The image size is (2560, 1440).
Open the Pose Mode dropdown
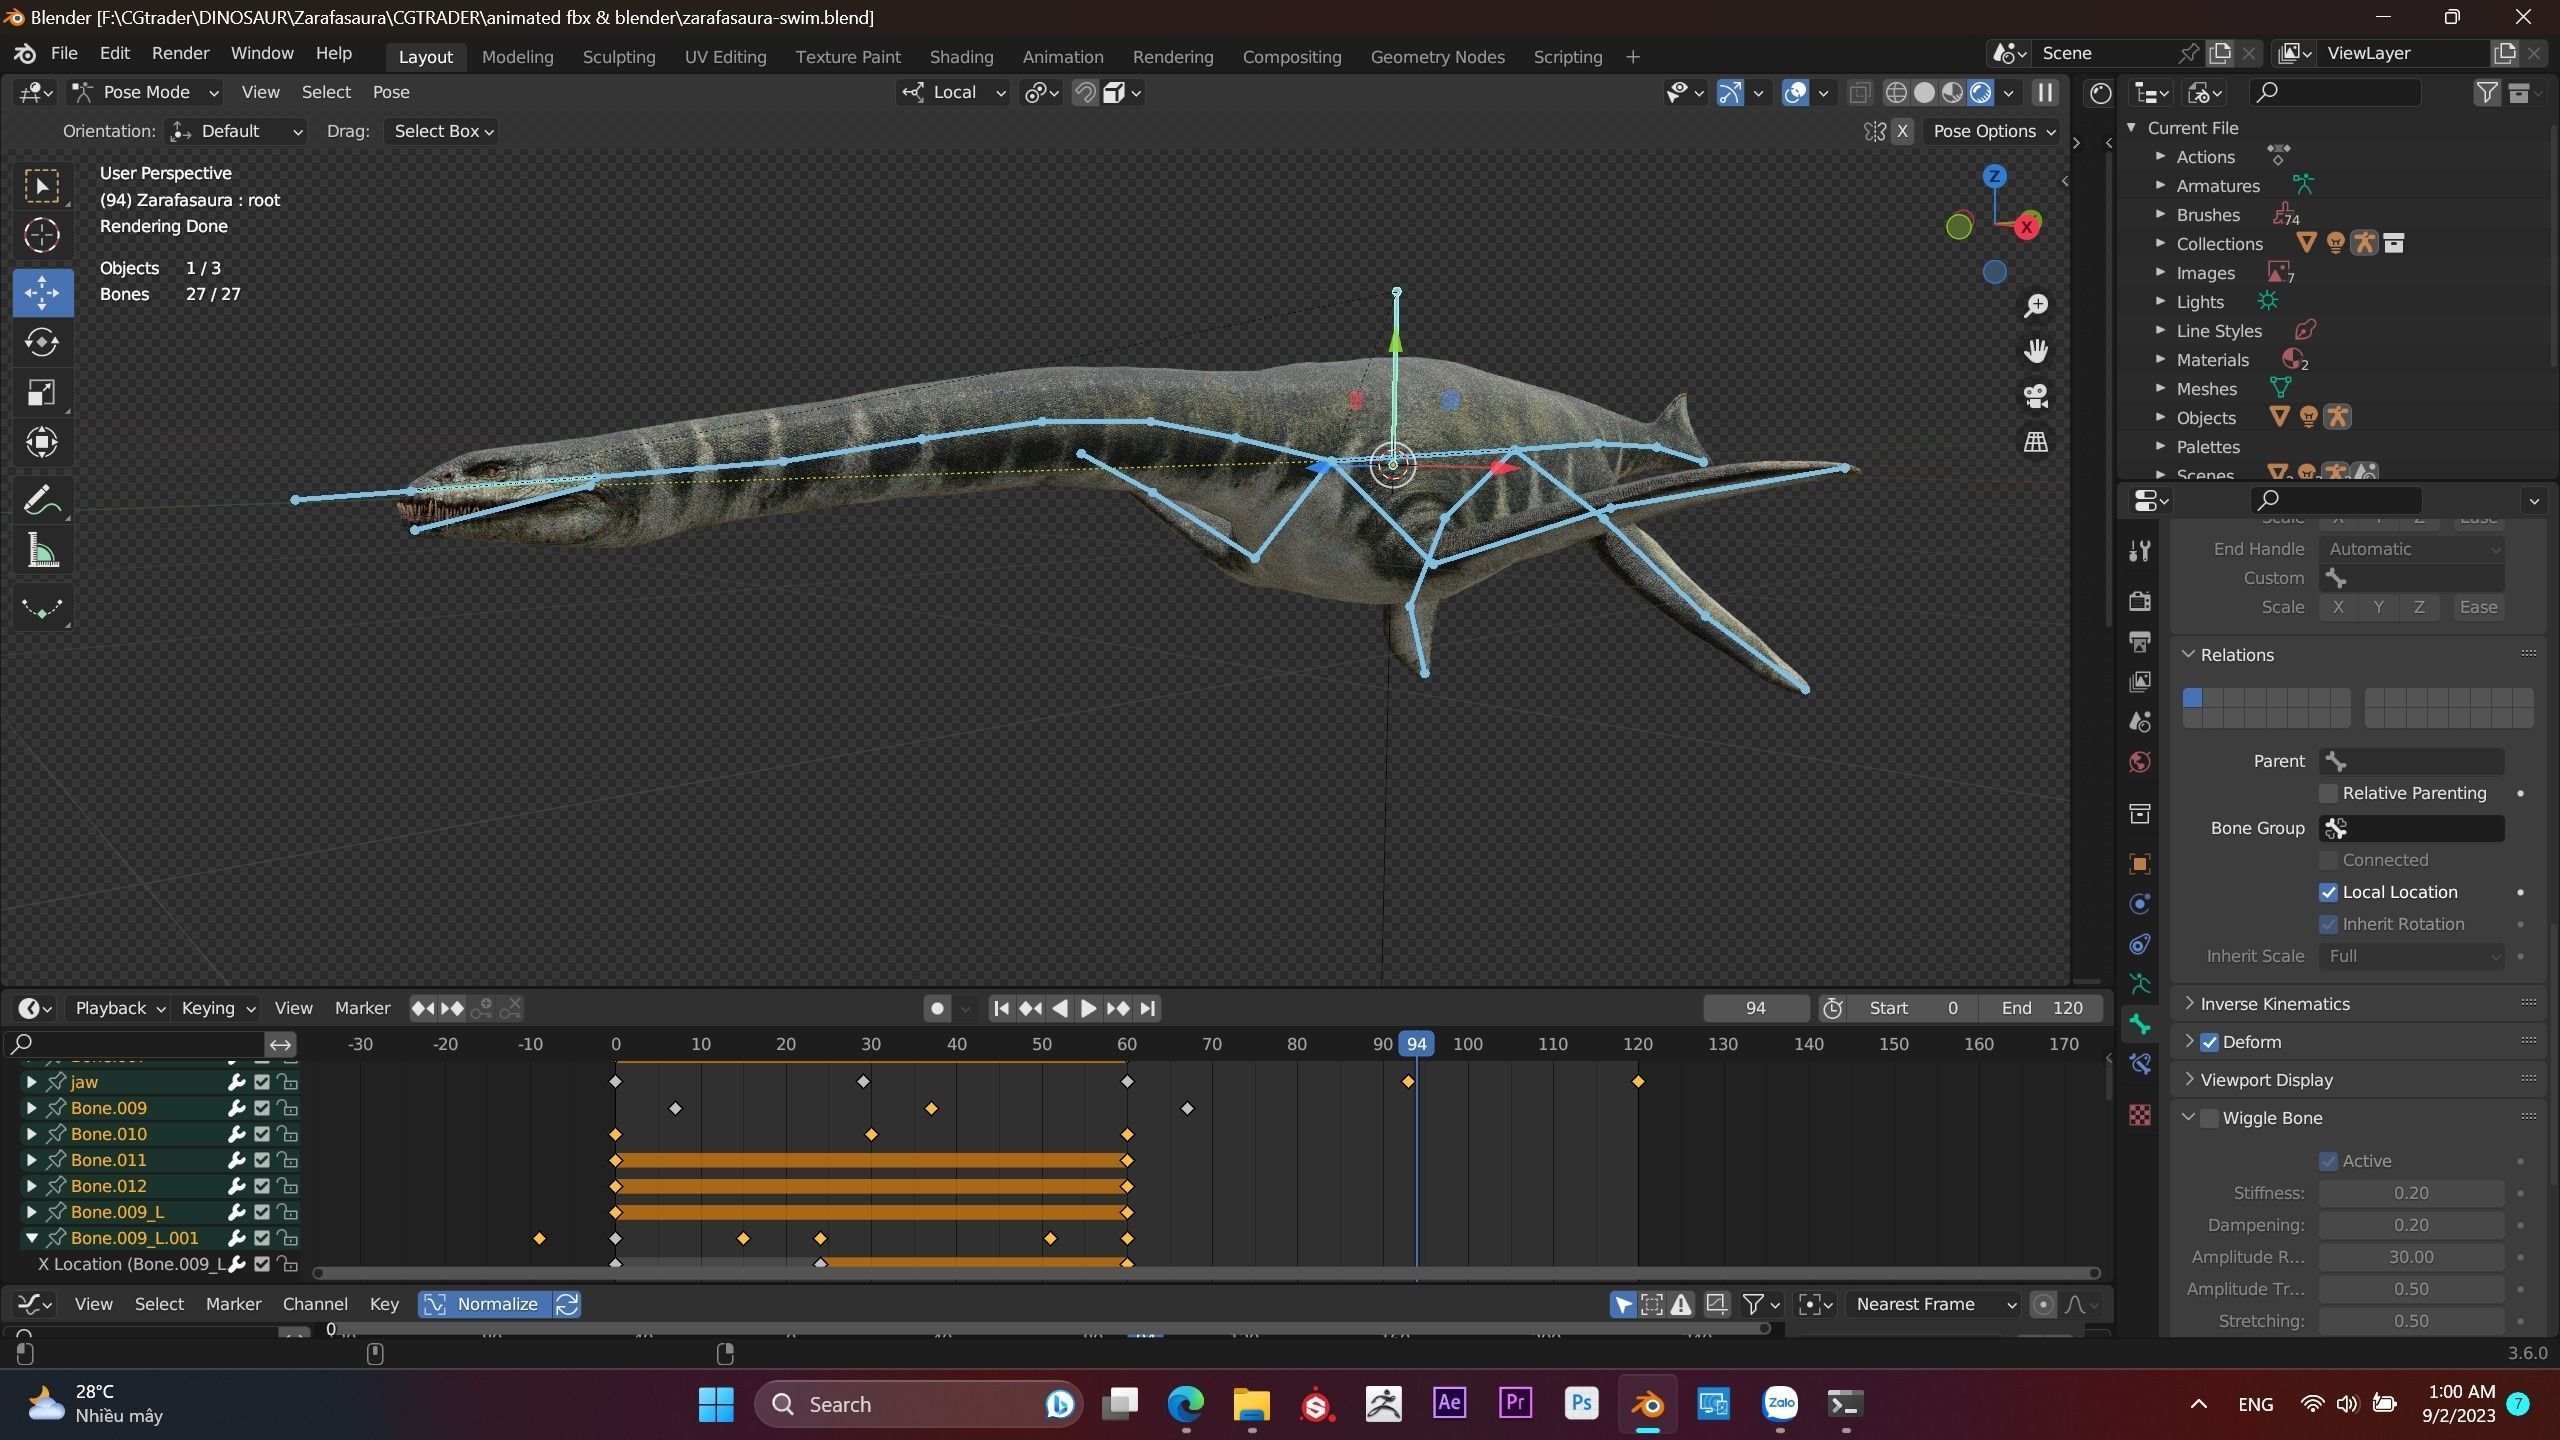click(146, 93)
